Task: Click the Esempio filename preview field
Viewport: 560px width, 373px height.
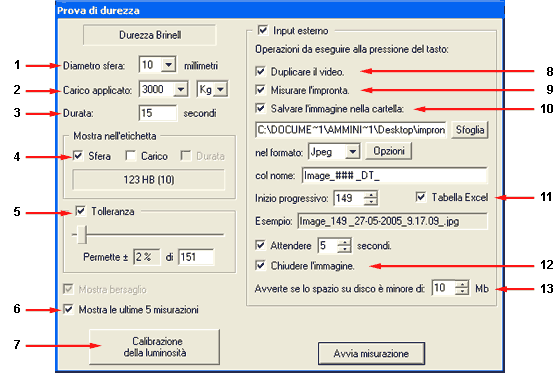Action: (392, 222)
